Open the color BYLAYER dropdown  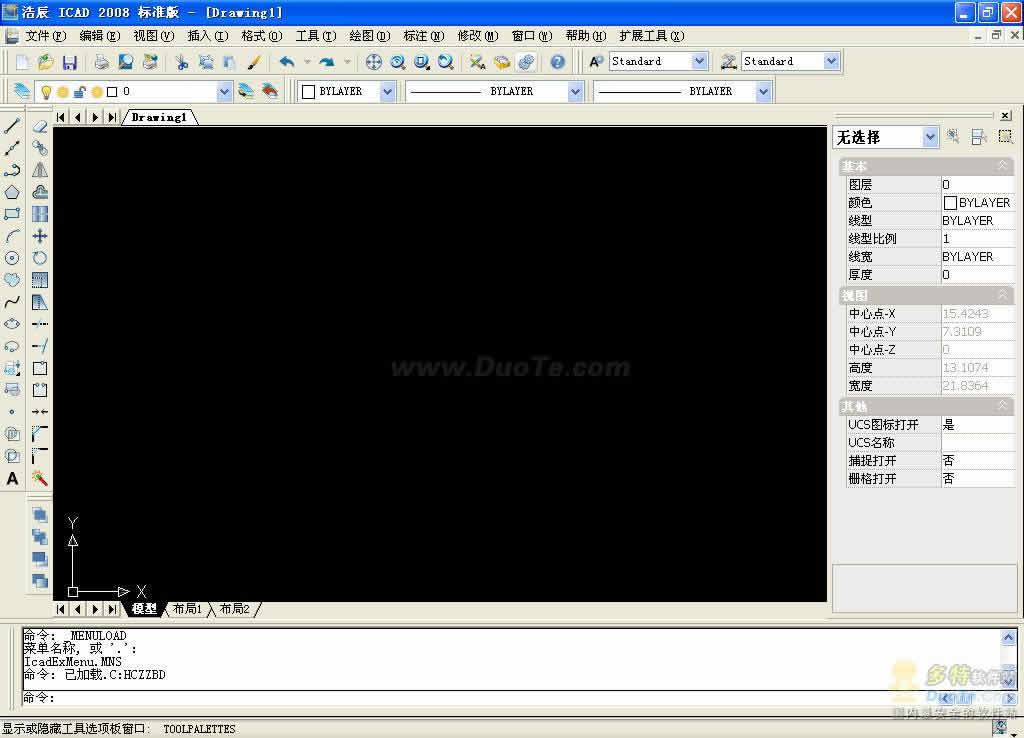[x=387, y=91]
